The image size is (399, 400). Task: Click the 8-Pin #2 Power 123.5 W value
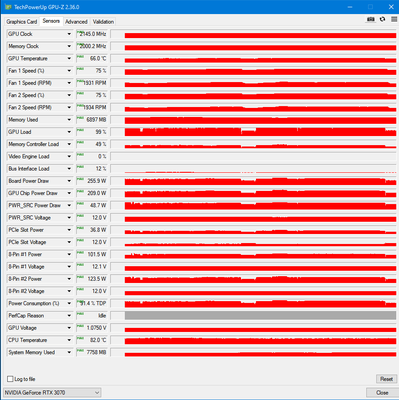point(92,279)
